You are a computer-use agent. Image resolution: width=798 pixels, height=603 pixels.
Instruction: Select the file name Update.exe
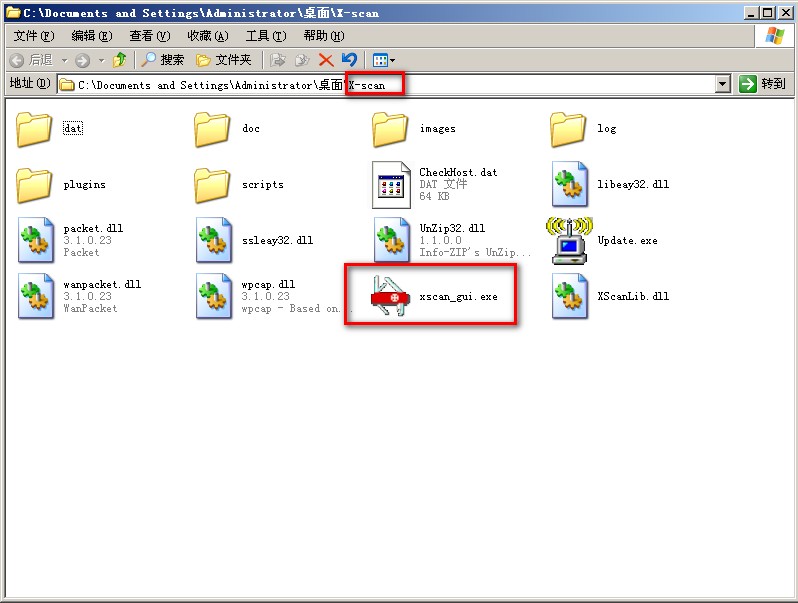627,240
